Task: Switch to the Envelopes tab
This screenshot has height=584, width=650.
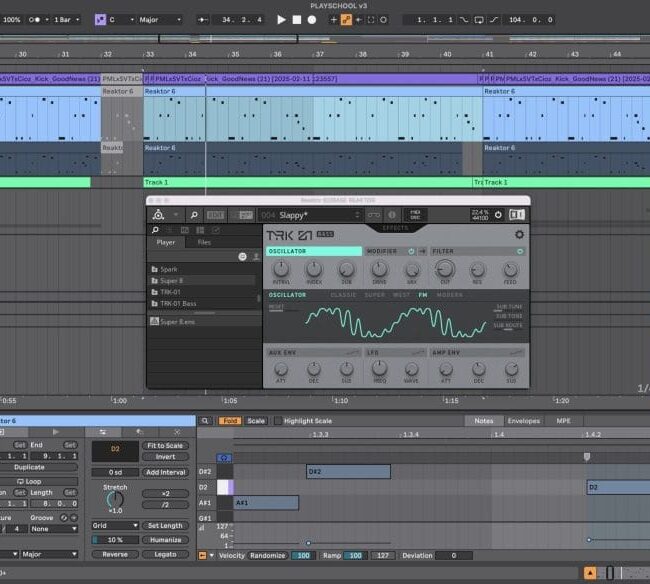Action: (524, 421)
